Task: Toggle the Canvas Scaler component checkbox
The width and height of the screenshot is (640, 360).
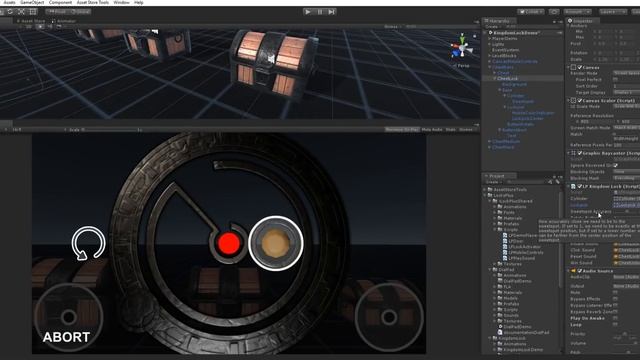Action: coord(580,100)
